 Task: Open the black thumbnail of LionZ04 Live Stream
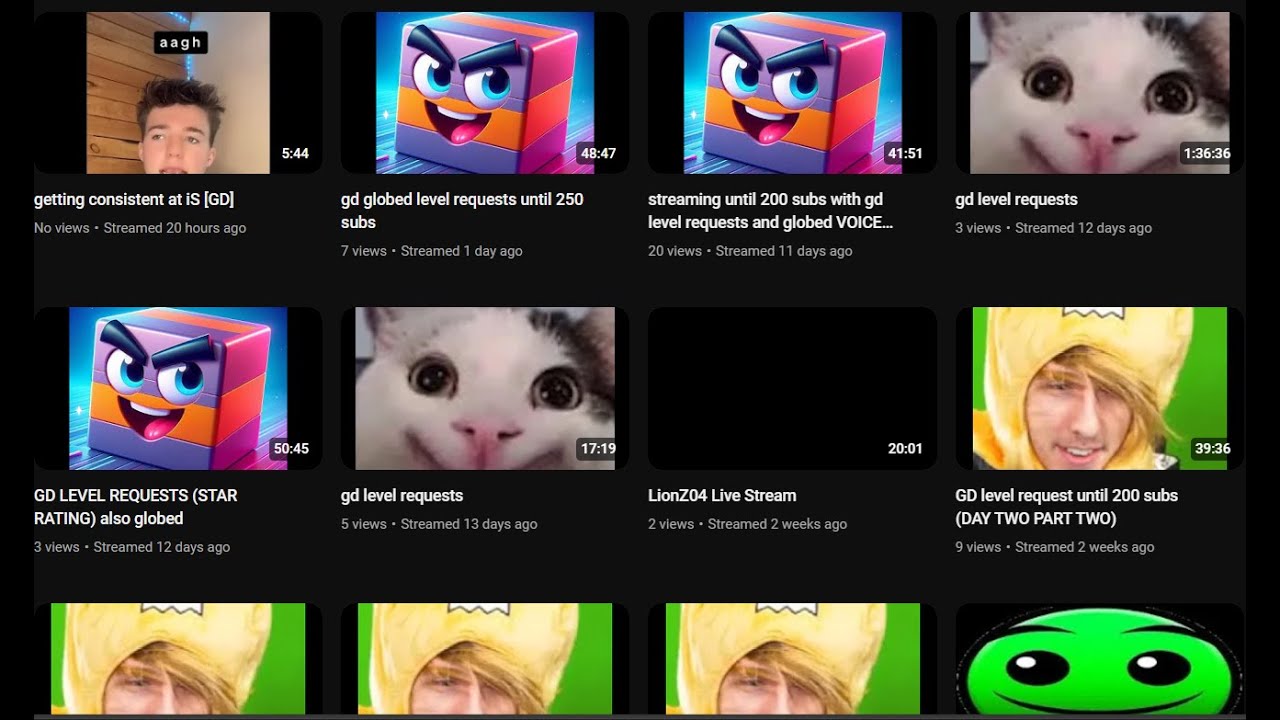point(792,388)
